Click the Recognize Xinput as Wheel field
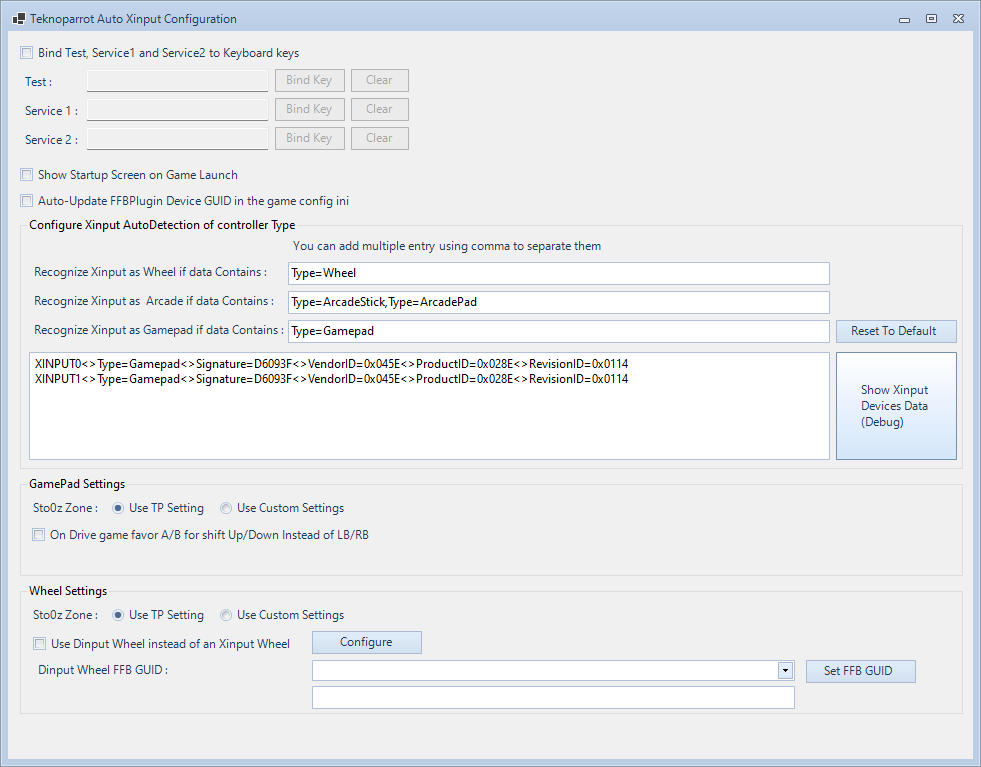Image resolution: width=981 pixels, height=767 pixels. click(x=559, y=273)
